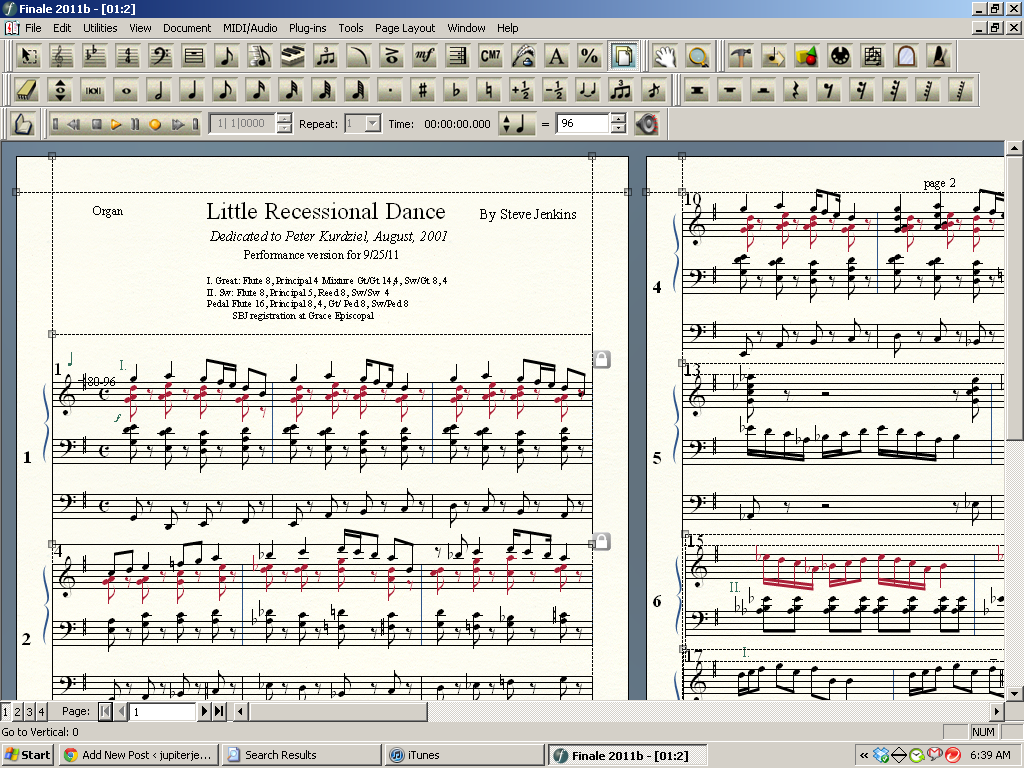Screen dimensions: 1024x768
Task: Select the Text tool letter A
Action: coord(556,57)
